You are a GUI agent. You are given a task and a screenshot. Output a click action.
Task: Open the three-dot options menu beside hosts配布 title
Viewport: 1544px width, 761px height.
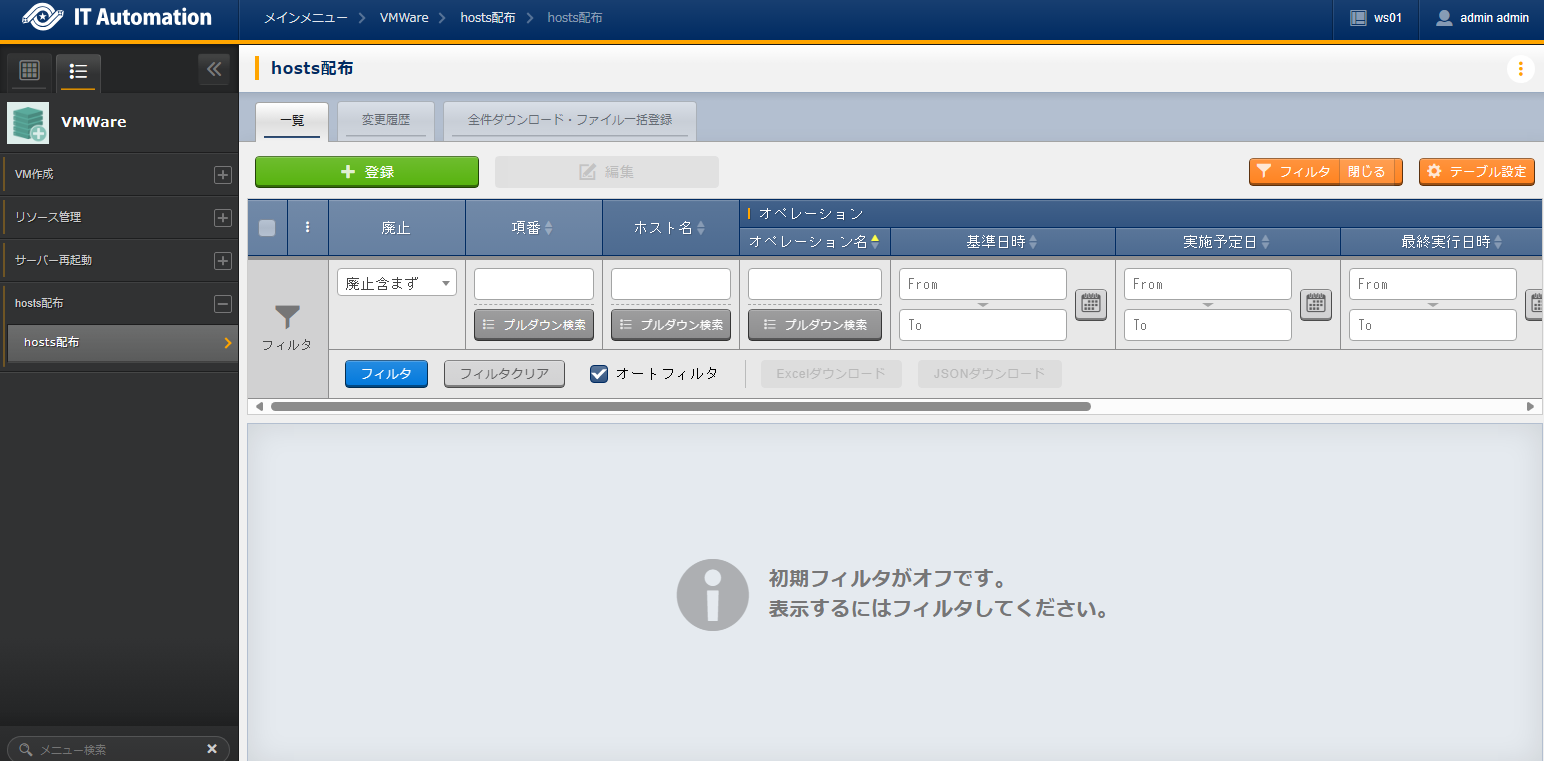(x=1520, y=69)
